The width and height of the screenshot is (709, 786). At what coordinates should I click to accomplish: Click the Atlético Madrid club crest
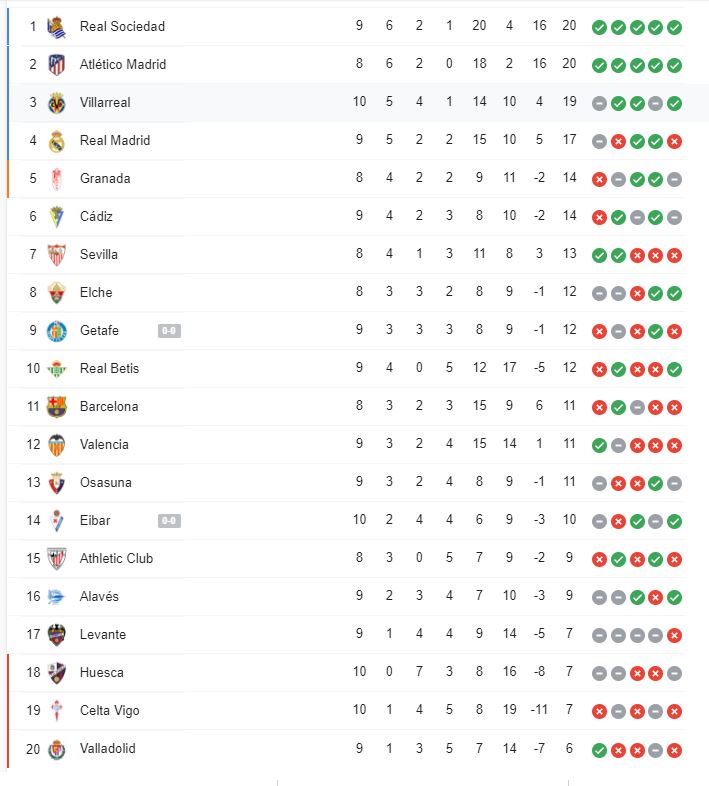[x=56, y=65]
